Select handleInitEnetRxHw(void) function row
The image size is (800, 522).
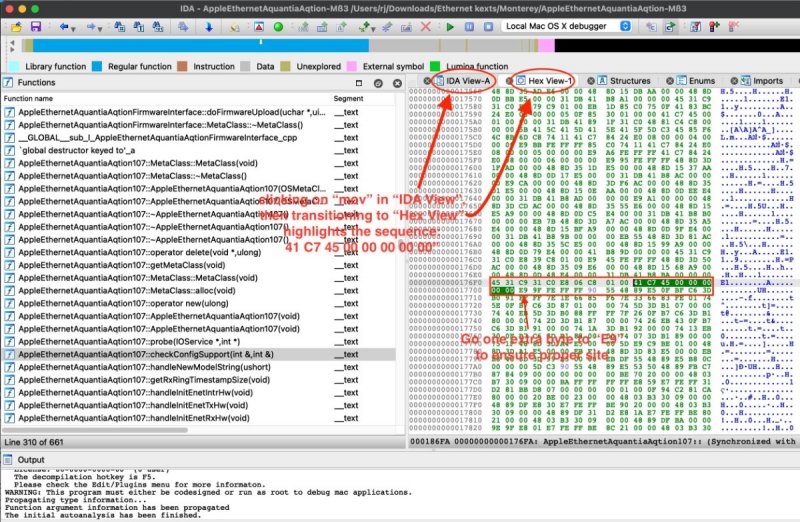click(x=199, y=418)
